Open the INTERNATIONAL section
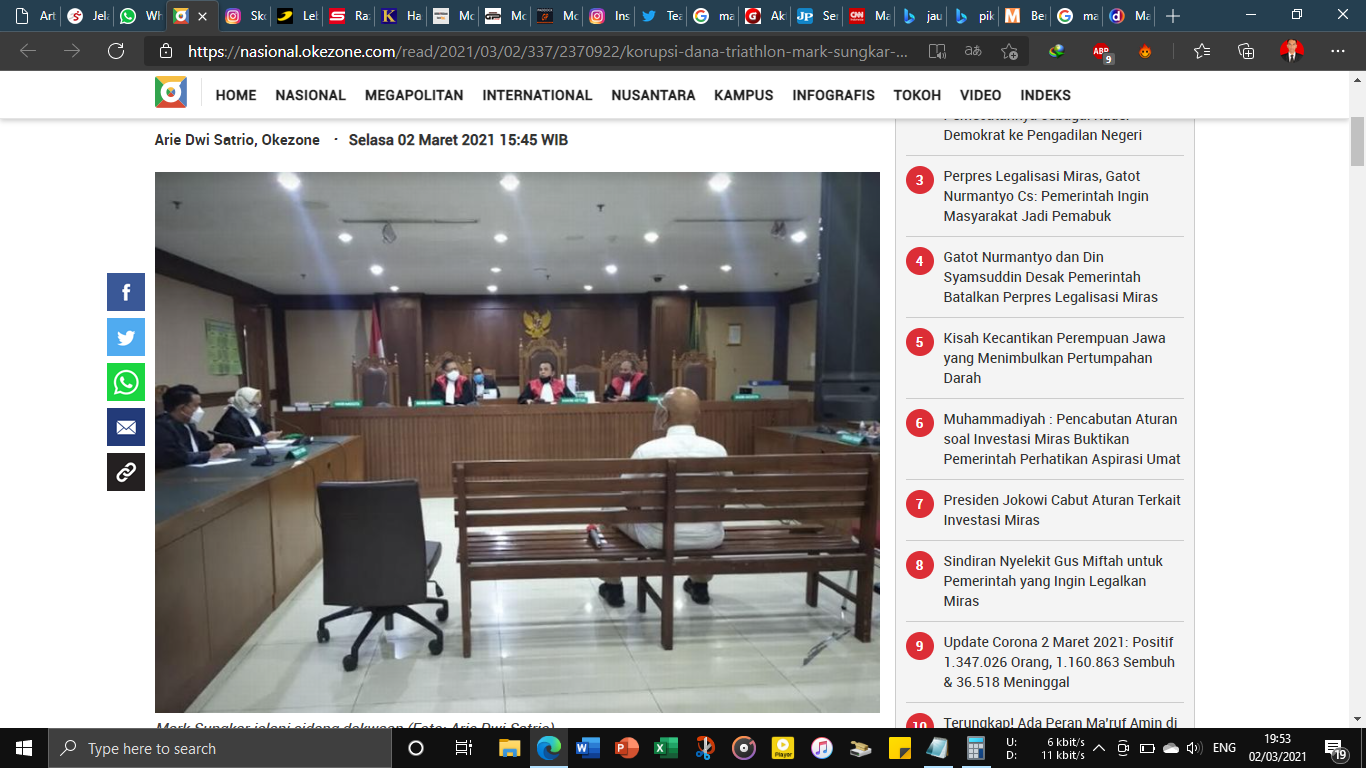 [x=537, y=95]
